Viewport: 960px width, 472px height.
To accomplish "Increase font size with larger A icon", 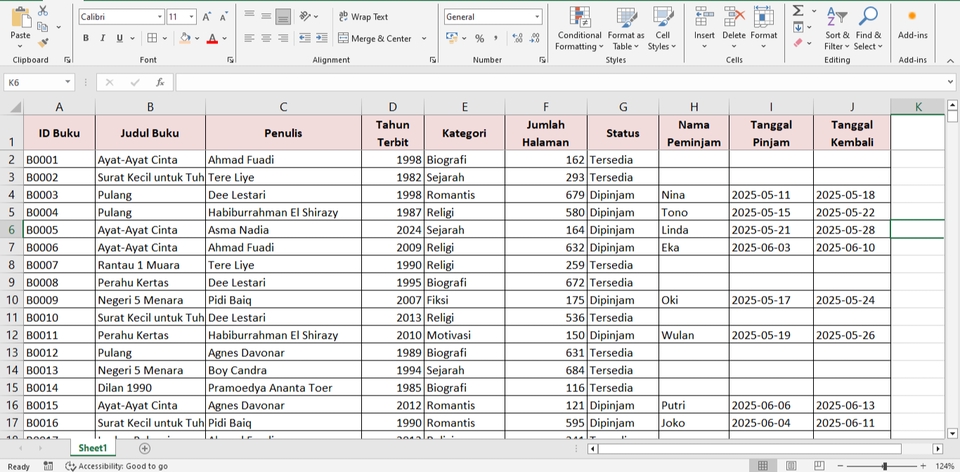I will click(207, 17).
